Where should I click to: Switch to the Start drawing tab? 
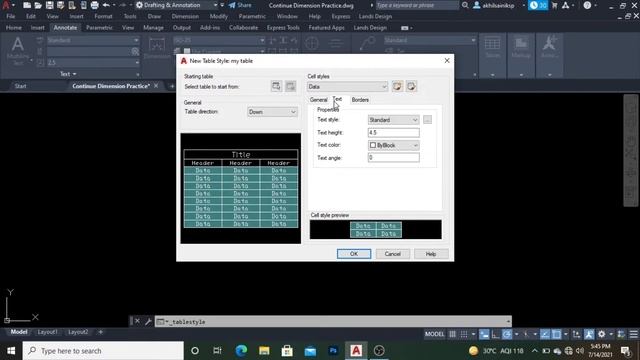click(20, 86)
